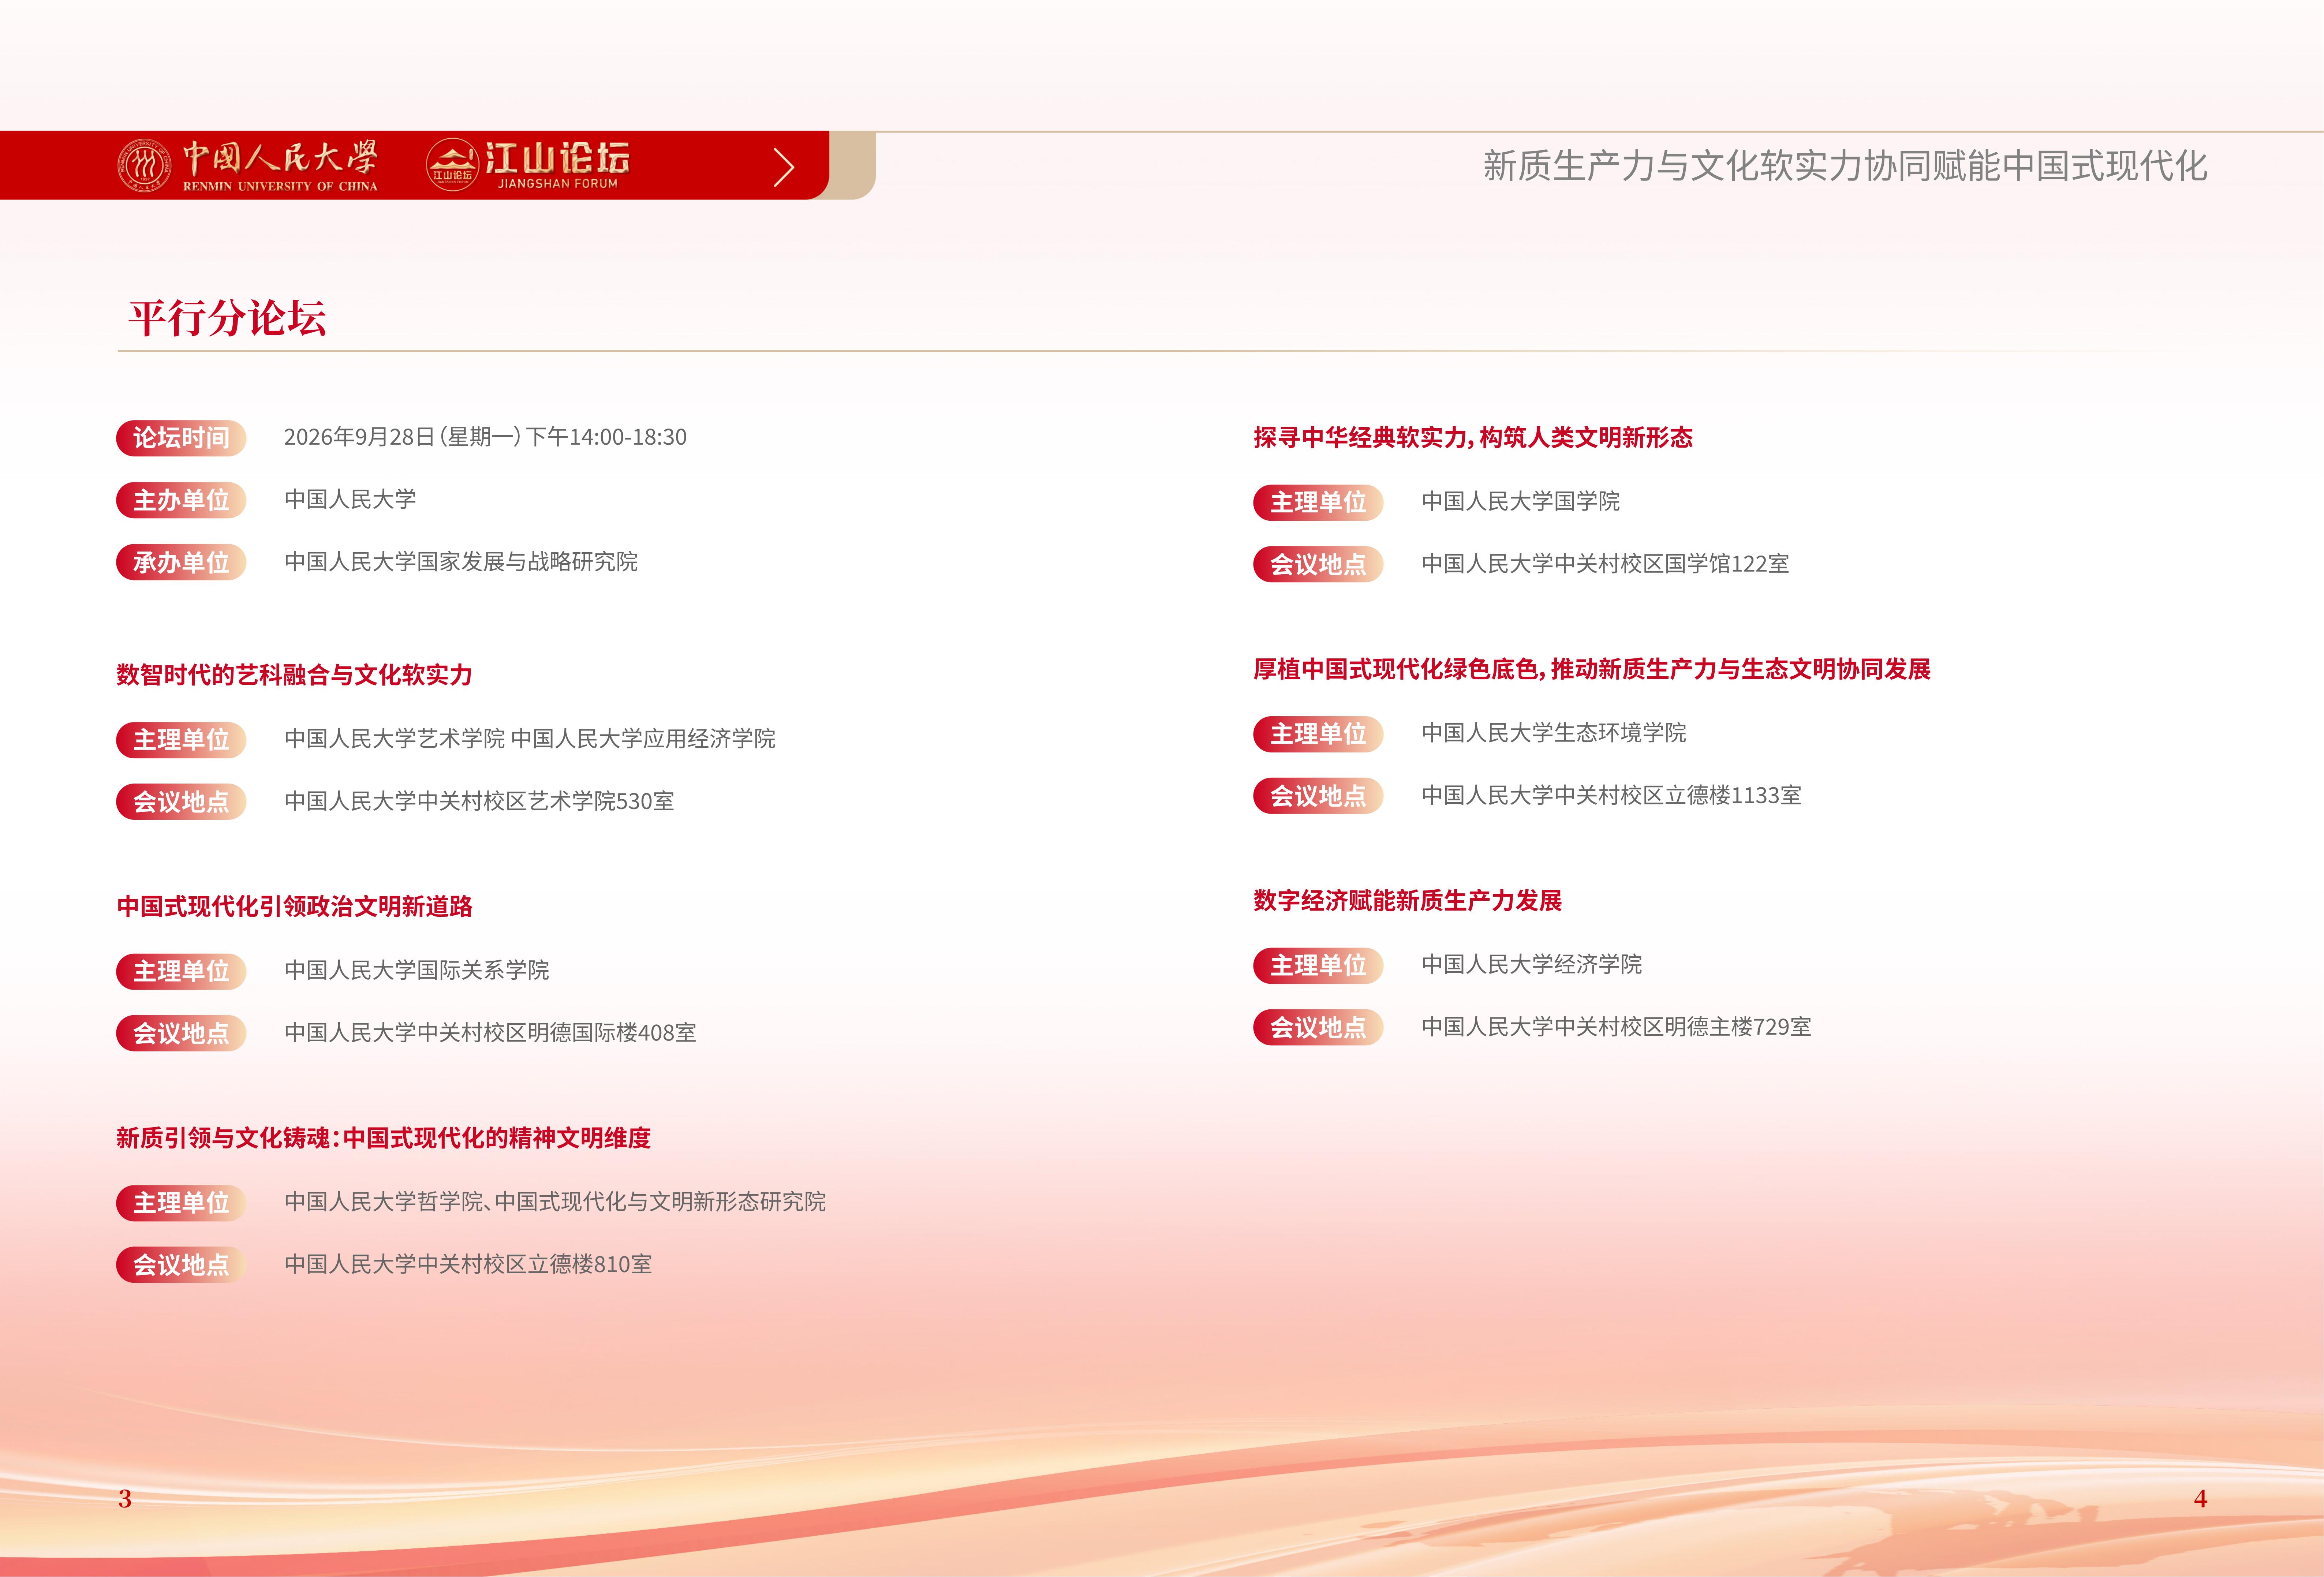
Task: Click the header title 新质生产力与文化软实力协同赋能中国式现代化
Action: click(x=1845, y=166)
